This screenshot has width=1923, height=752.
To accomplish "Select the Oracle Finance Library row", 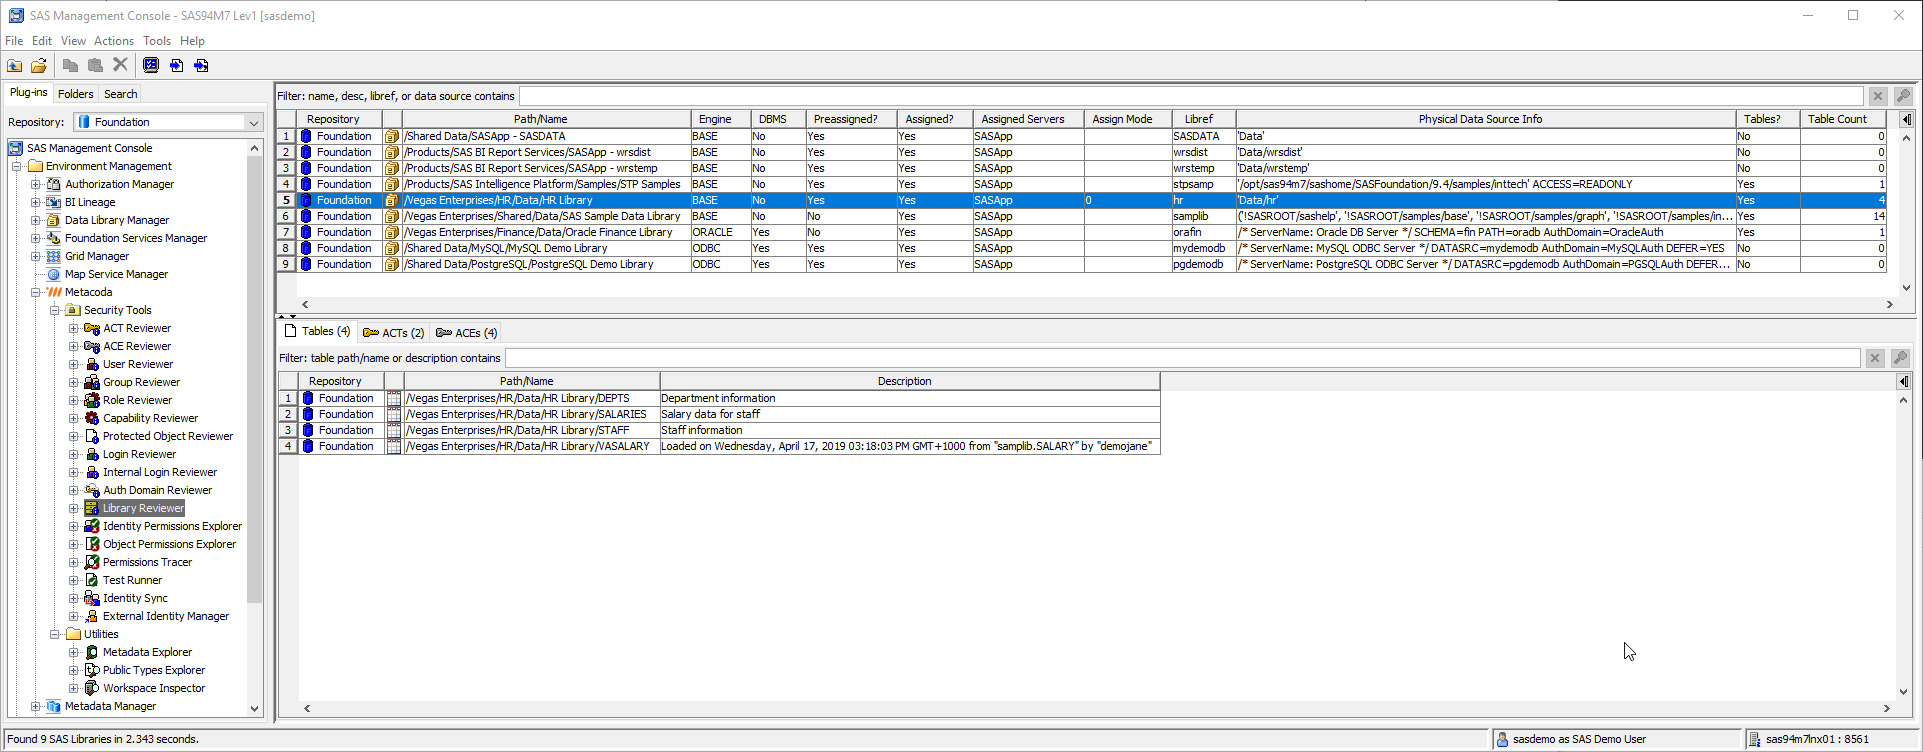I will pyautogui.click(x=1082, y=232).
